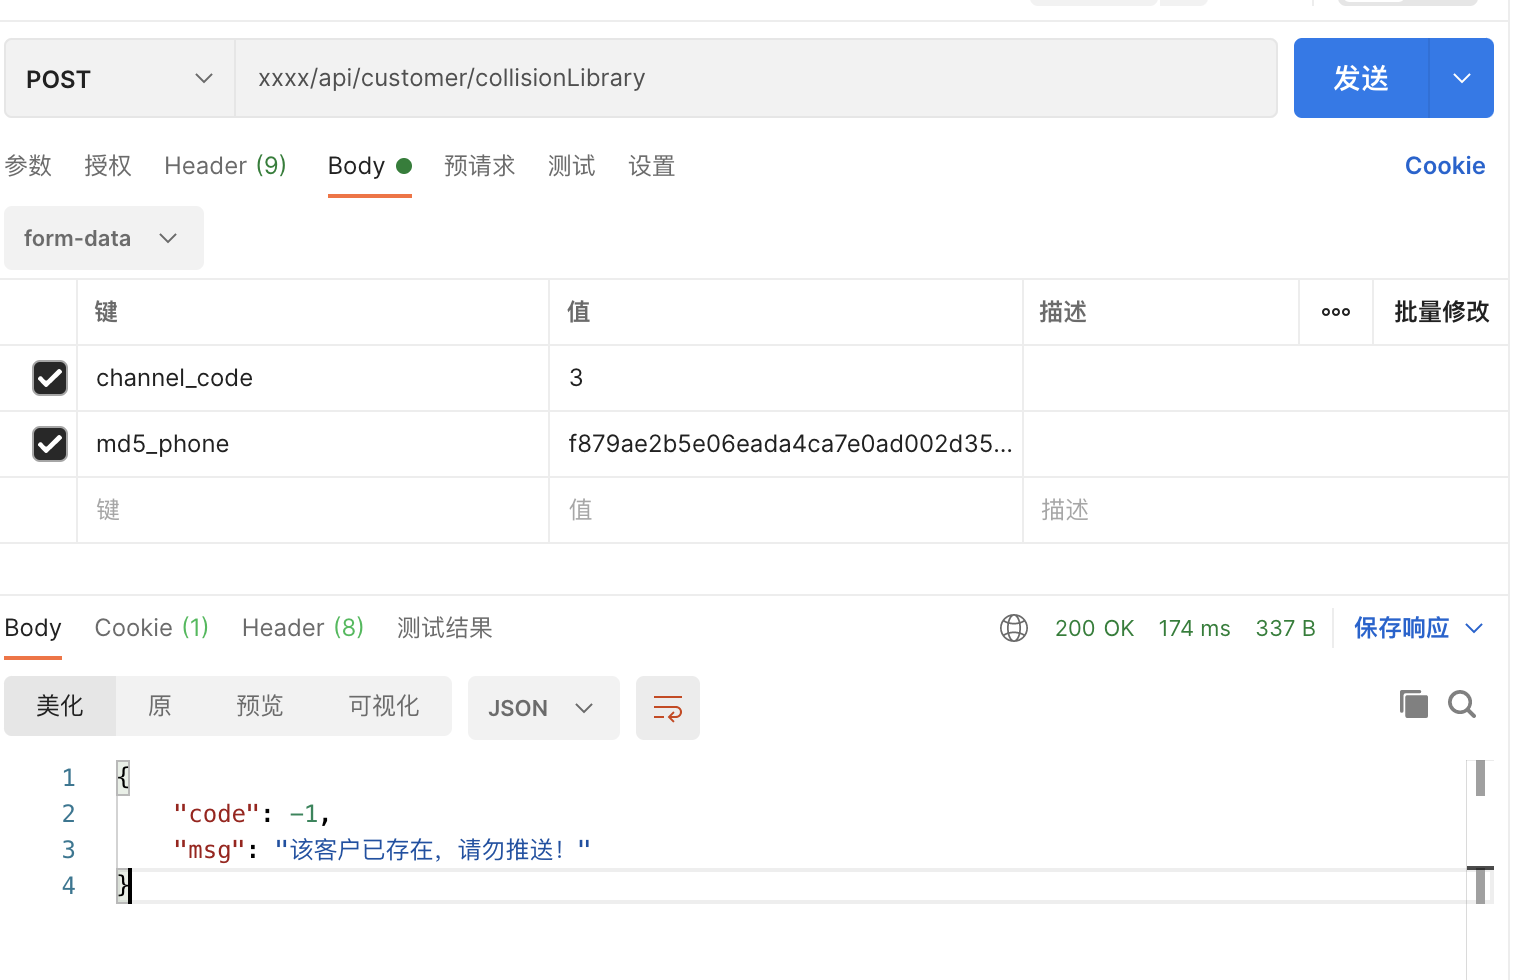Click the globe network icon
This screenshot has width=1534, height=980.
[x=1013, y=628]
